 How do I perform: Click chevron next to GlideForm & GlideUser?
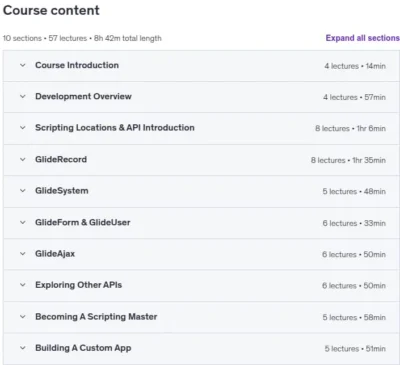[23, 222]
